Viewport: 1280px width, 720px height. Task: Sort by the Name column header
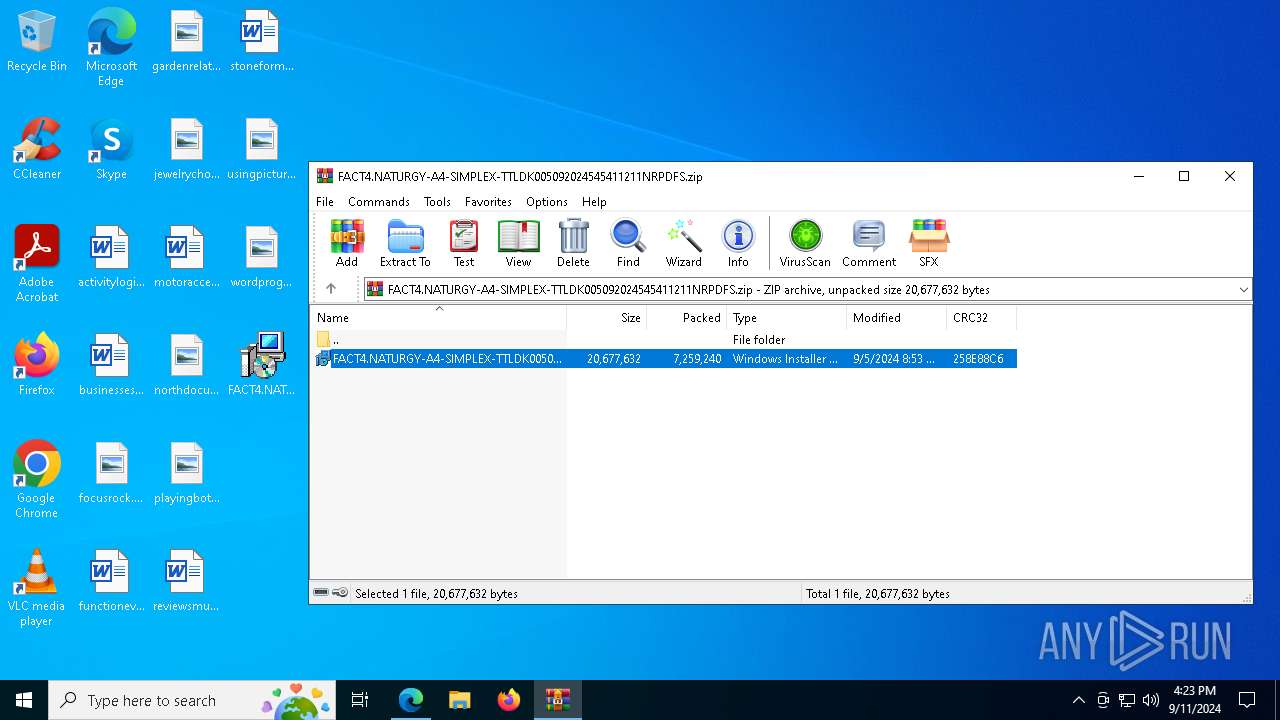pos(438,318)
